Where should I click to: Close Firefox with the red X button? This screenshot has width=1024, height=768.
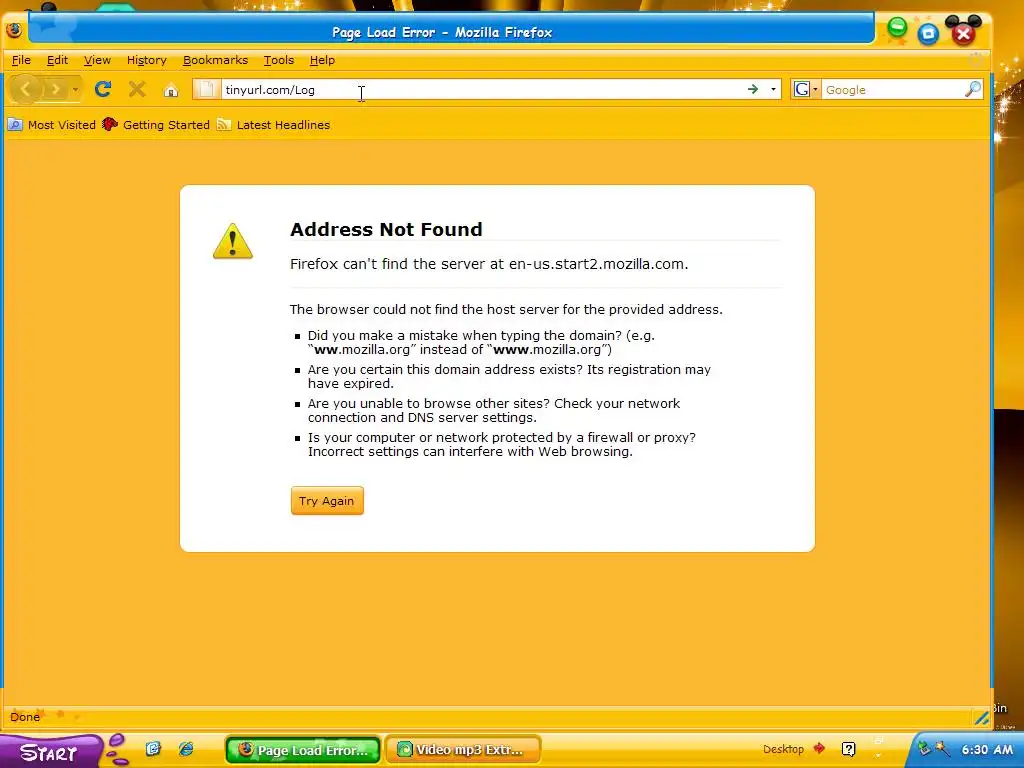click(x=963, y=33)
